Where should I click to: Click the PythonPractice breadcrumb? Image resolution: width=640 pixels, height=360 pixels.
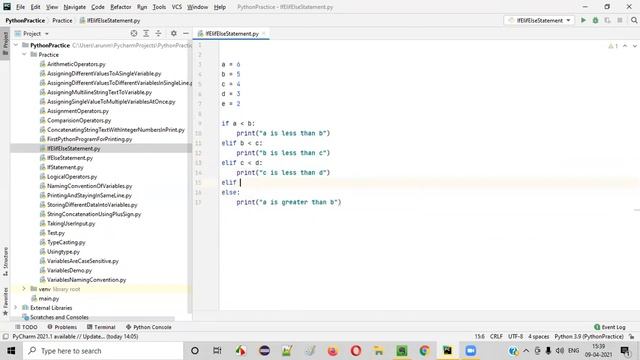pos(25,20)
